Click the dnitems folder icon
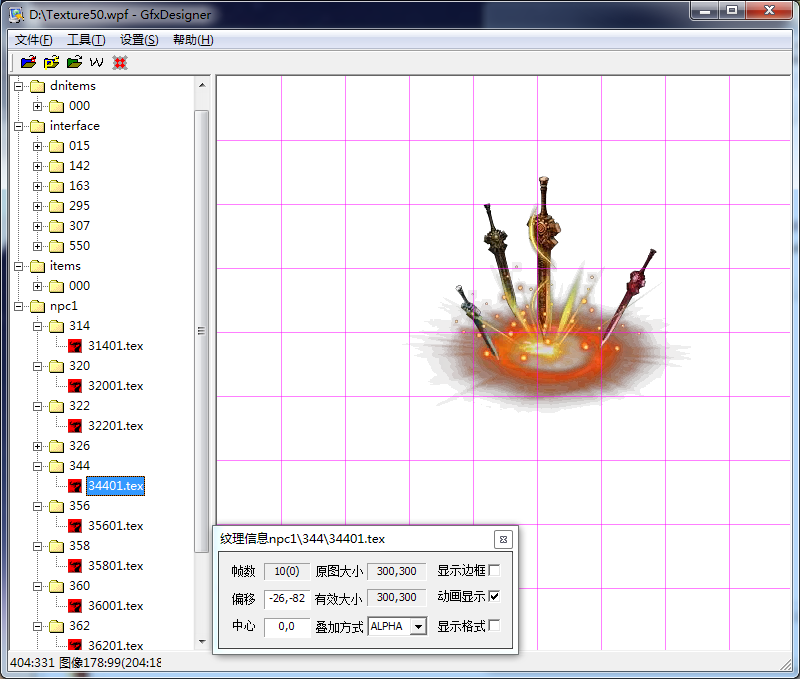Viewport: 800px width, 679px height. point(37,86)
